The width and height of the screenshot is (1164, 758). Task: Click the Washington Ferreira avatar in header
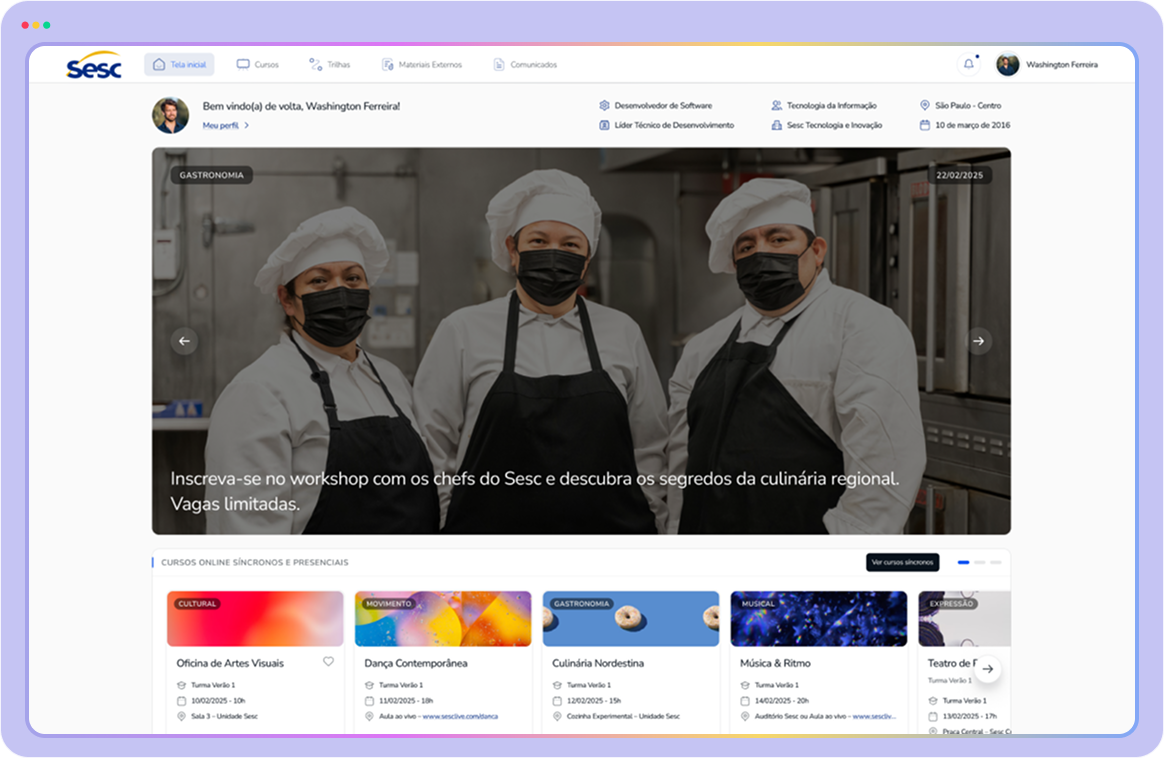[1007, 65]
